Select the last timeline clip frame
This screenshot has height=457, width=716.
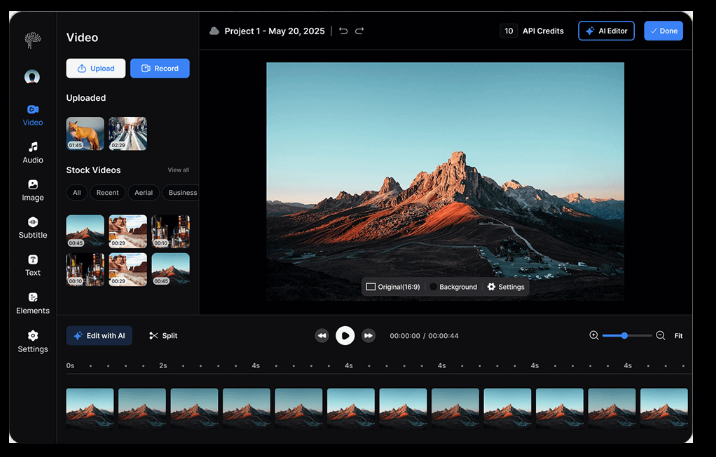(664, 408)
